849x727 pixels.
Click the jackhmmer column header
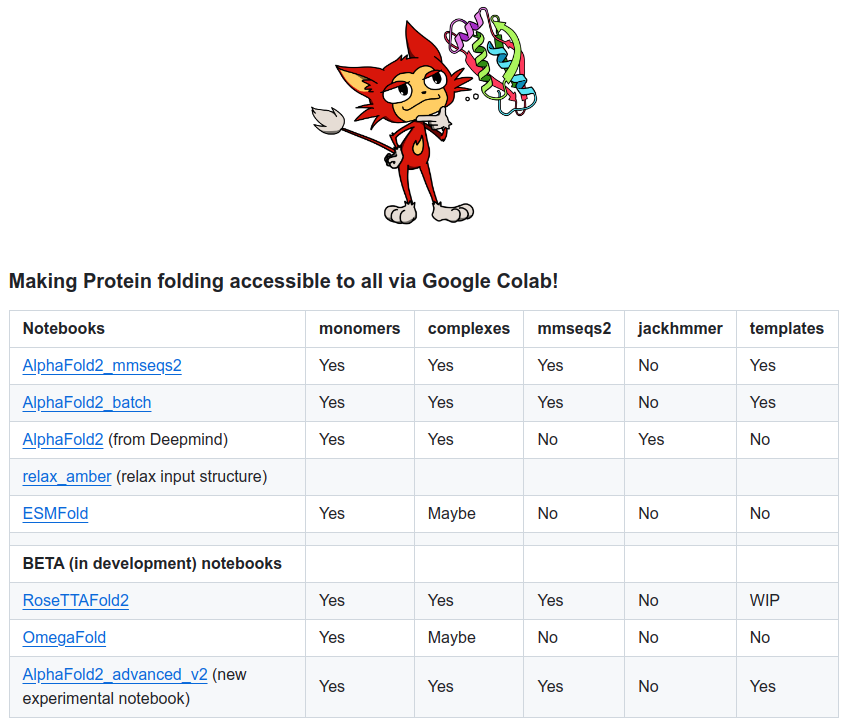(680, 329)
